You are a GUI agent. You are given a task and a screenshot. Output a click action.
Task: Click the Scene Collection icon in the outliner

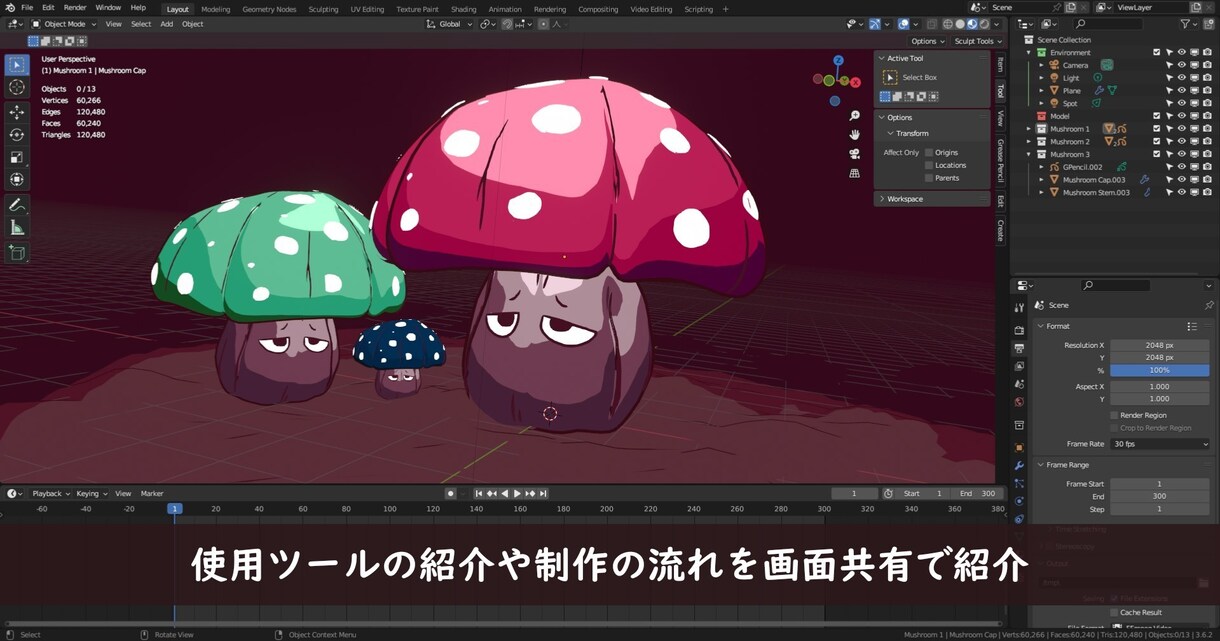click(x=1030, y=40)
